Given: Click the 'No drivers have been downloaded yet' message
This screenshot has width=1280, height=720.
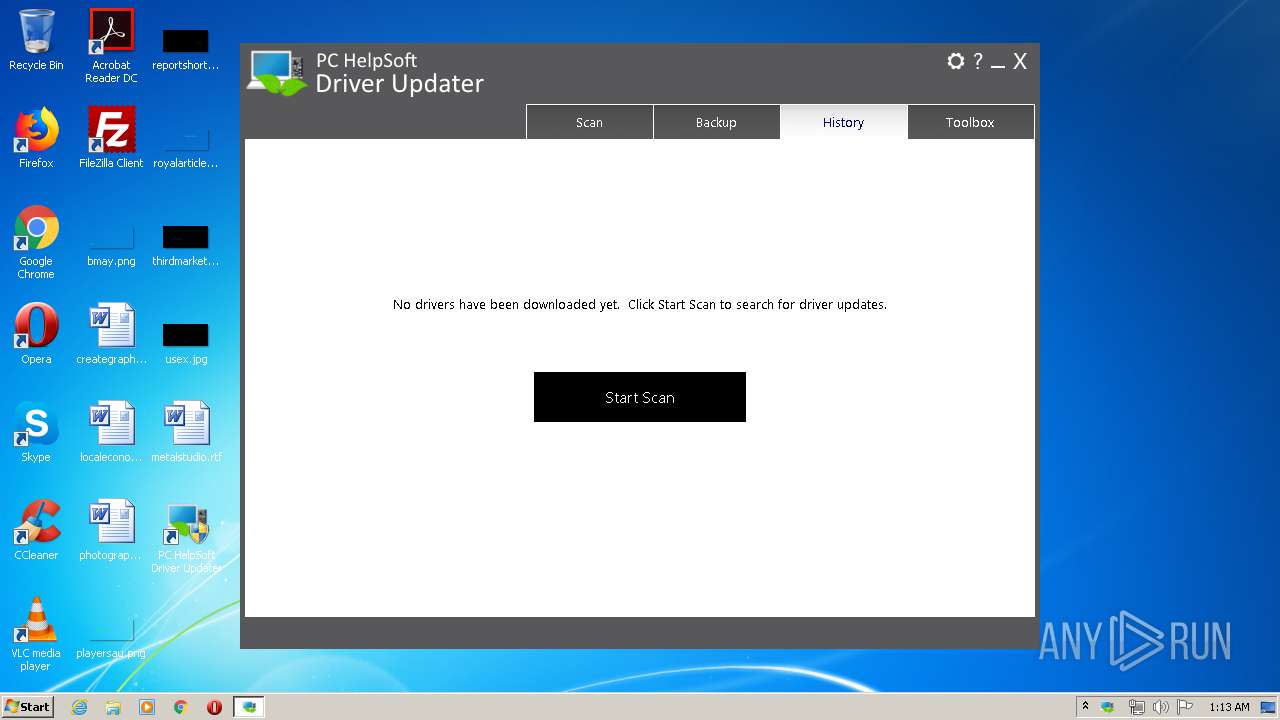Looking at the screenshot, I should (x=640, y=304).
